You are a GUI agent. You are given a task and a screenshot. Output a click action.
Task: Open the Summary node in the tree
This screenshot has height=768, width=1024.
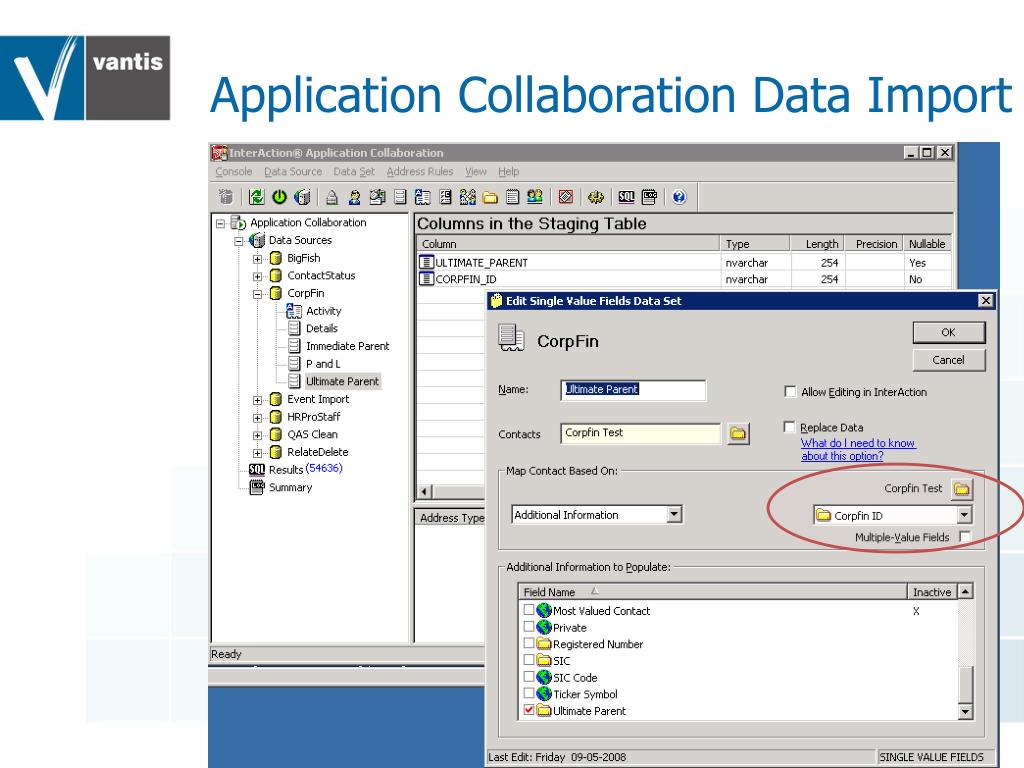coord(290,487)
